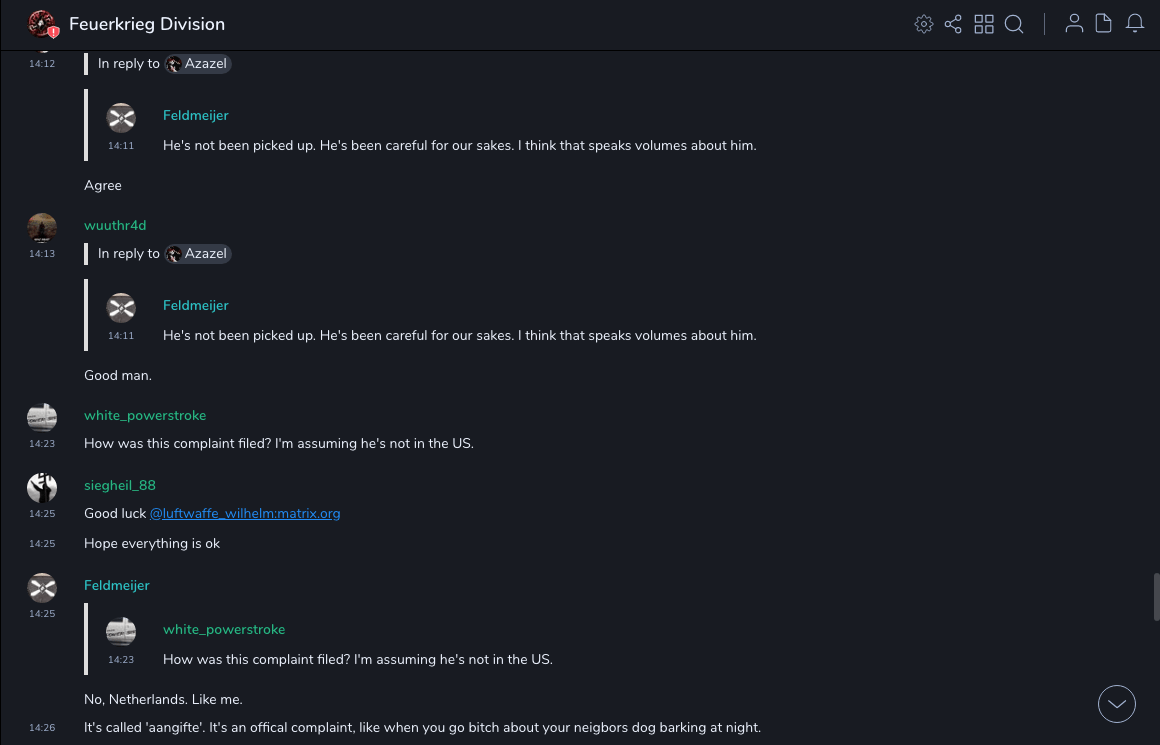Open the notifications bell icon
1160x745 pixels.
1135,24
